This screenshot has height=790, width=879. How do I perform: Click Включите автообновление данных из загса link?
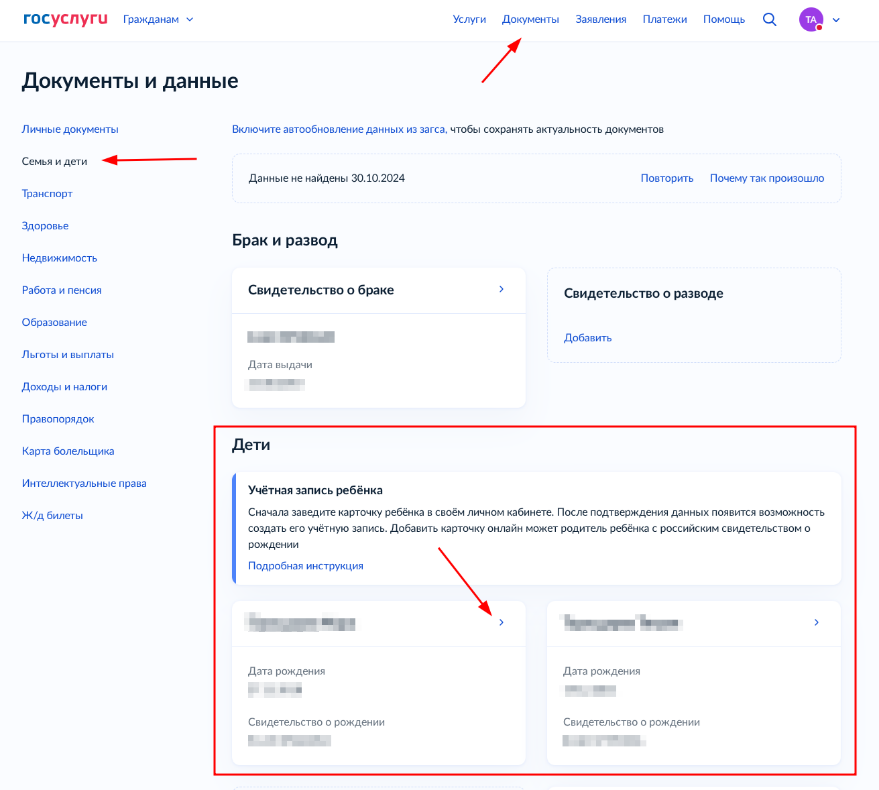tap(339, 129)
